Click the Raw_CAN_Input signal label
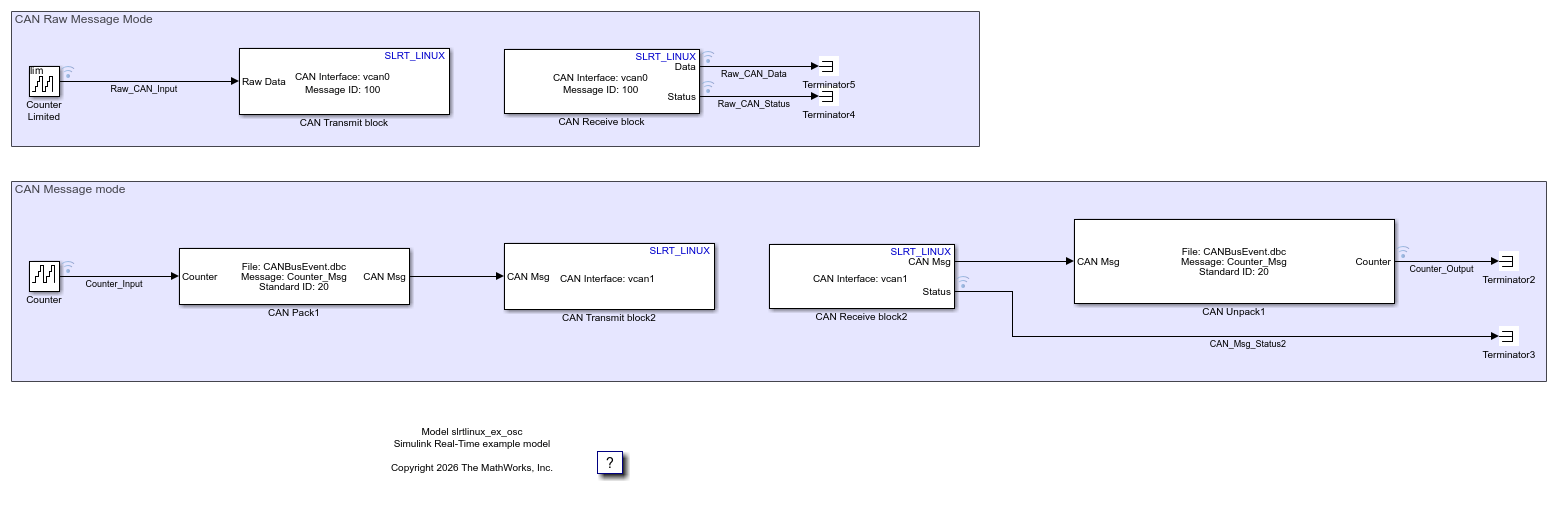Image resolution: width=1557 pixels, height=510 pixels. click(x=144, y=89)
